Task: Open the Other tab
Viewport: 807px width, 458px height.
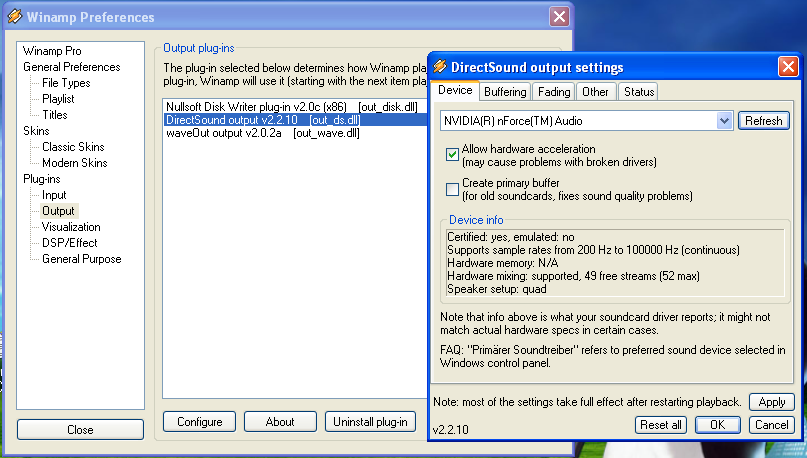Action: tap(595, 92)
